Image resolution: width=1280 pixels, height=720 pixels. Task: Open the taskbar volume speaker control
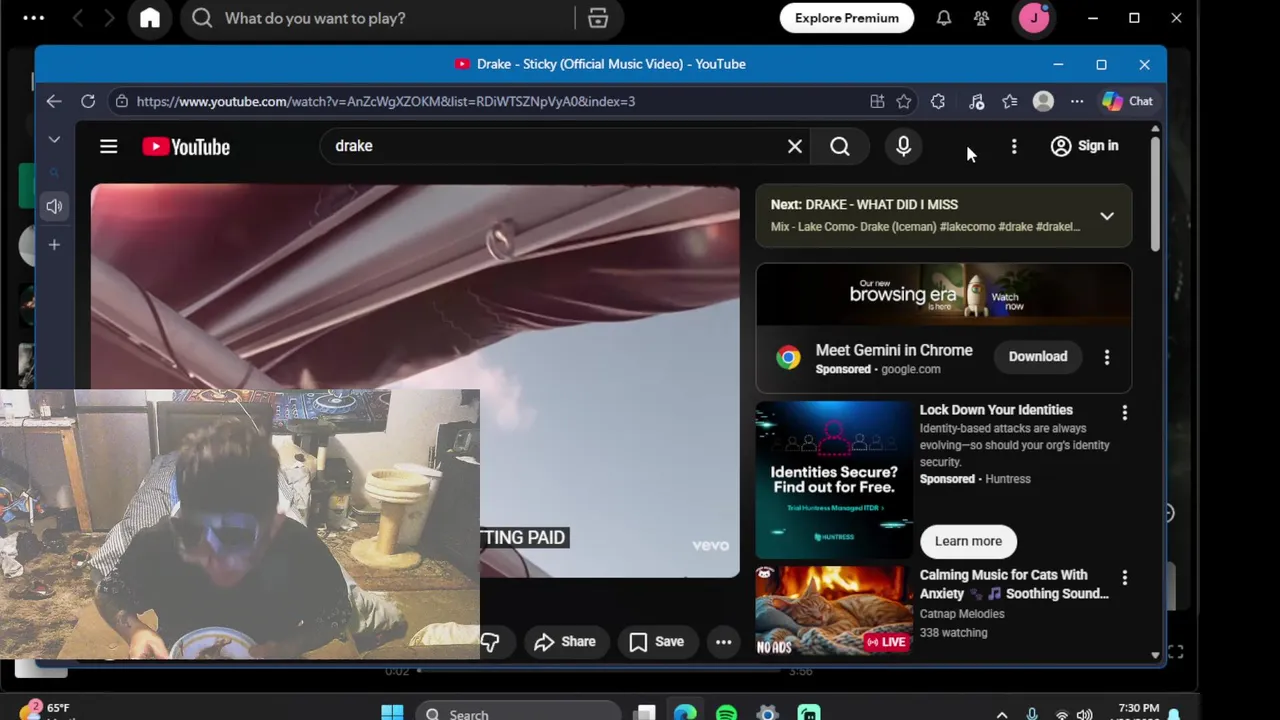coord(1085,714)
